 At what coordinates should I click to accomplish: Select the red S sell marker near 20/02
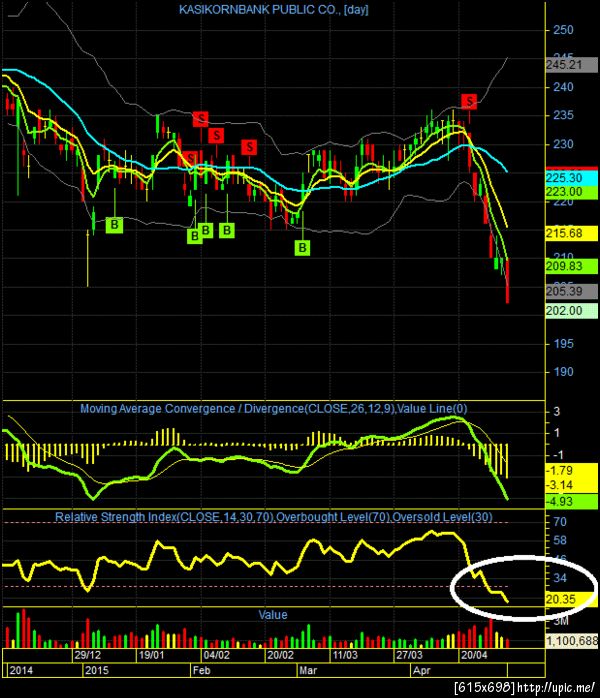point(249,147)
